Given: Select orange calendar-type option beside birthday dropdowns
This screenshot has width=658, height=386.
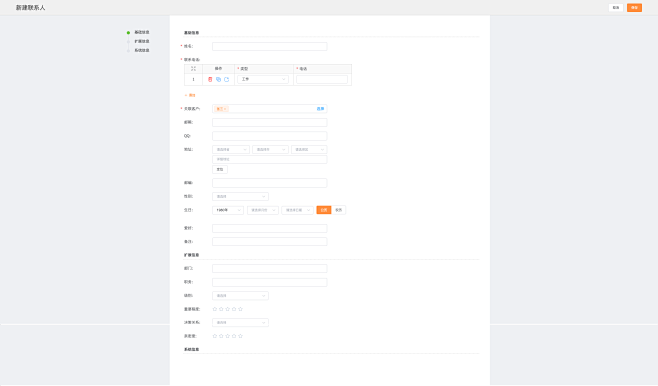Looking at the screenshot, I should 324,210.
